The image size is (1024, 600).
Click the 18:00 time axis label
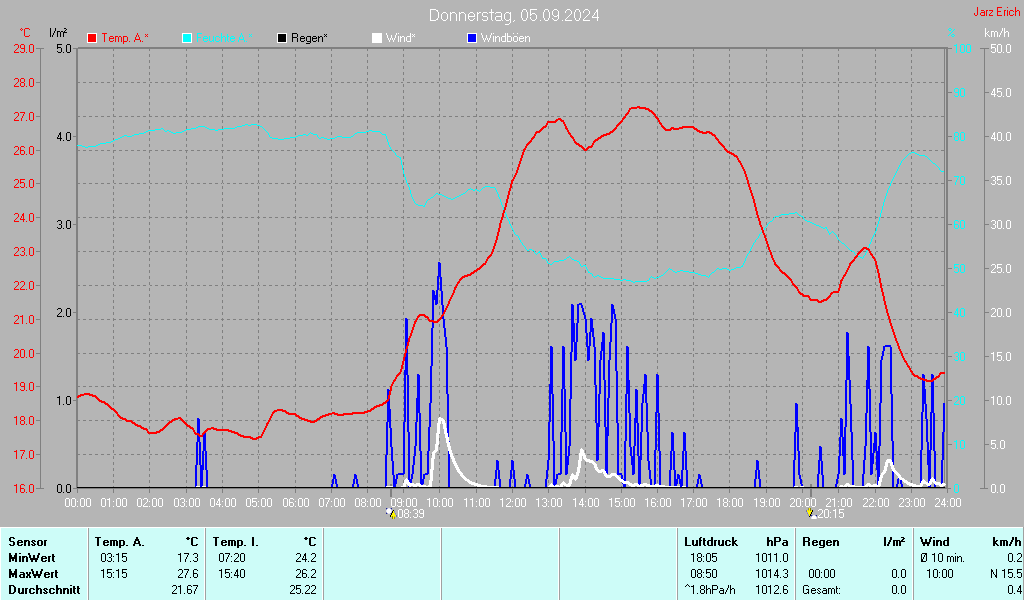[730, 502]
